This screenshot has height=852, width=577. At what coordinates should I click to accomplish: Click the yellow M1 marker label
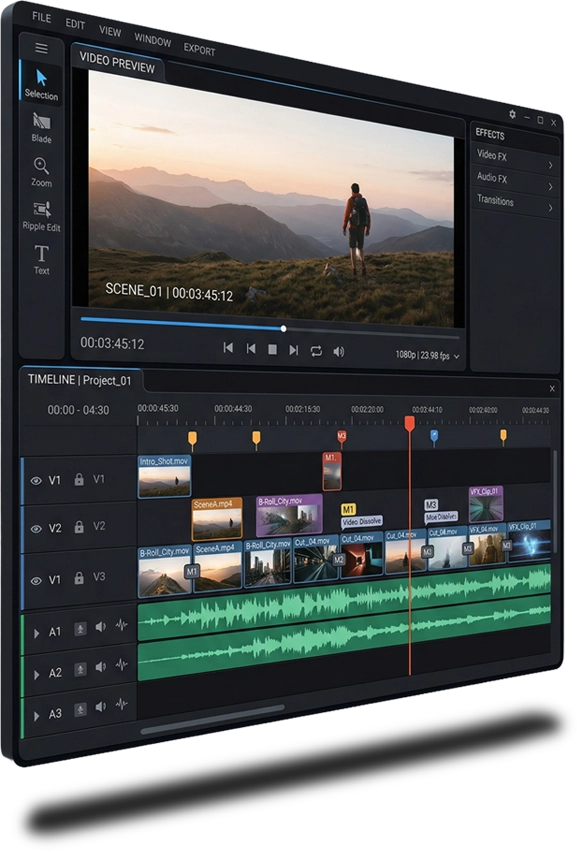pyautogui.click(x=348, y=509)
